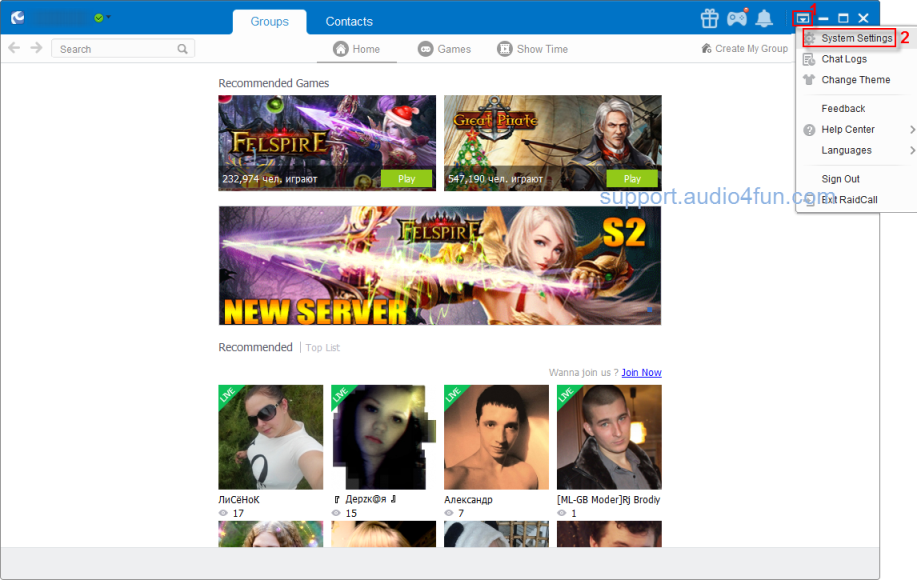Click the Home icon in navigation
This screenshot has height=580, width=917.
[x=340, y=49]
